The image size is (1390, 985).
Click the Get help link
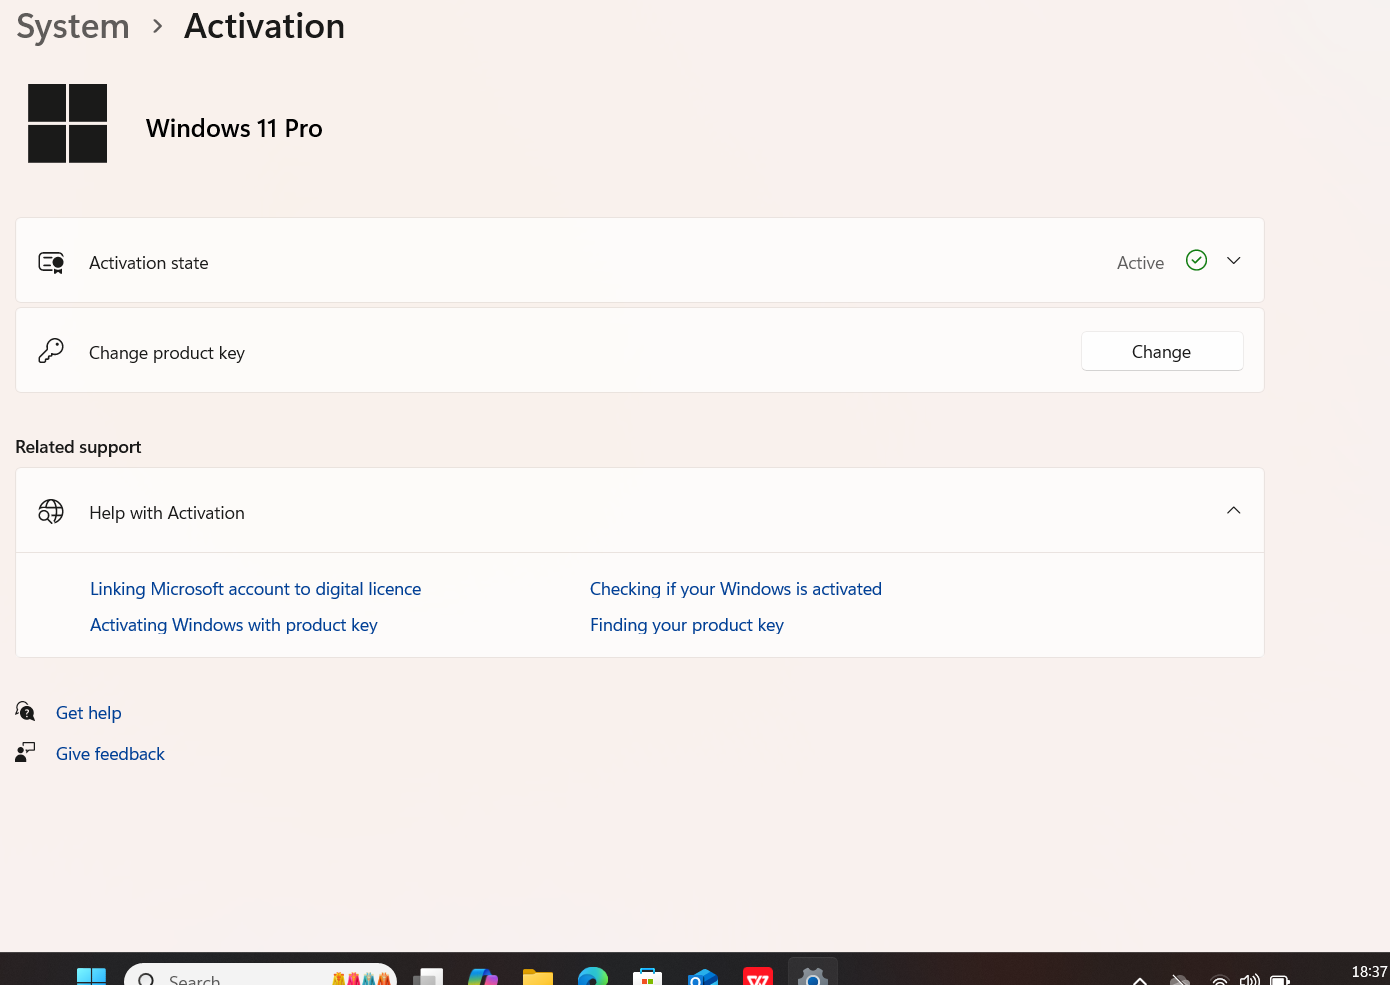(x=89, y=713)
